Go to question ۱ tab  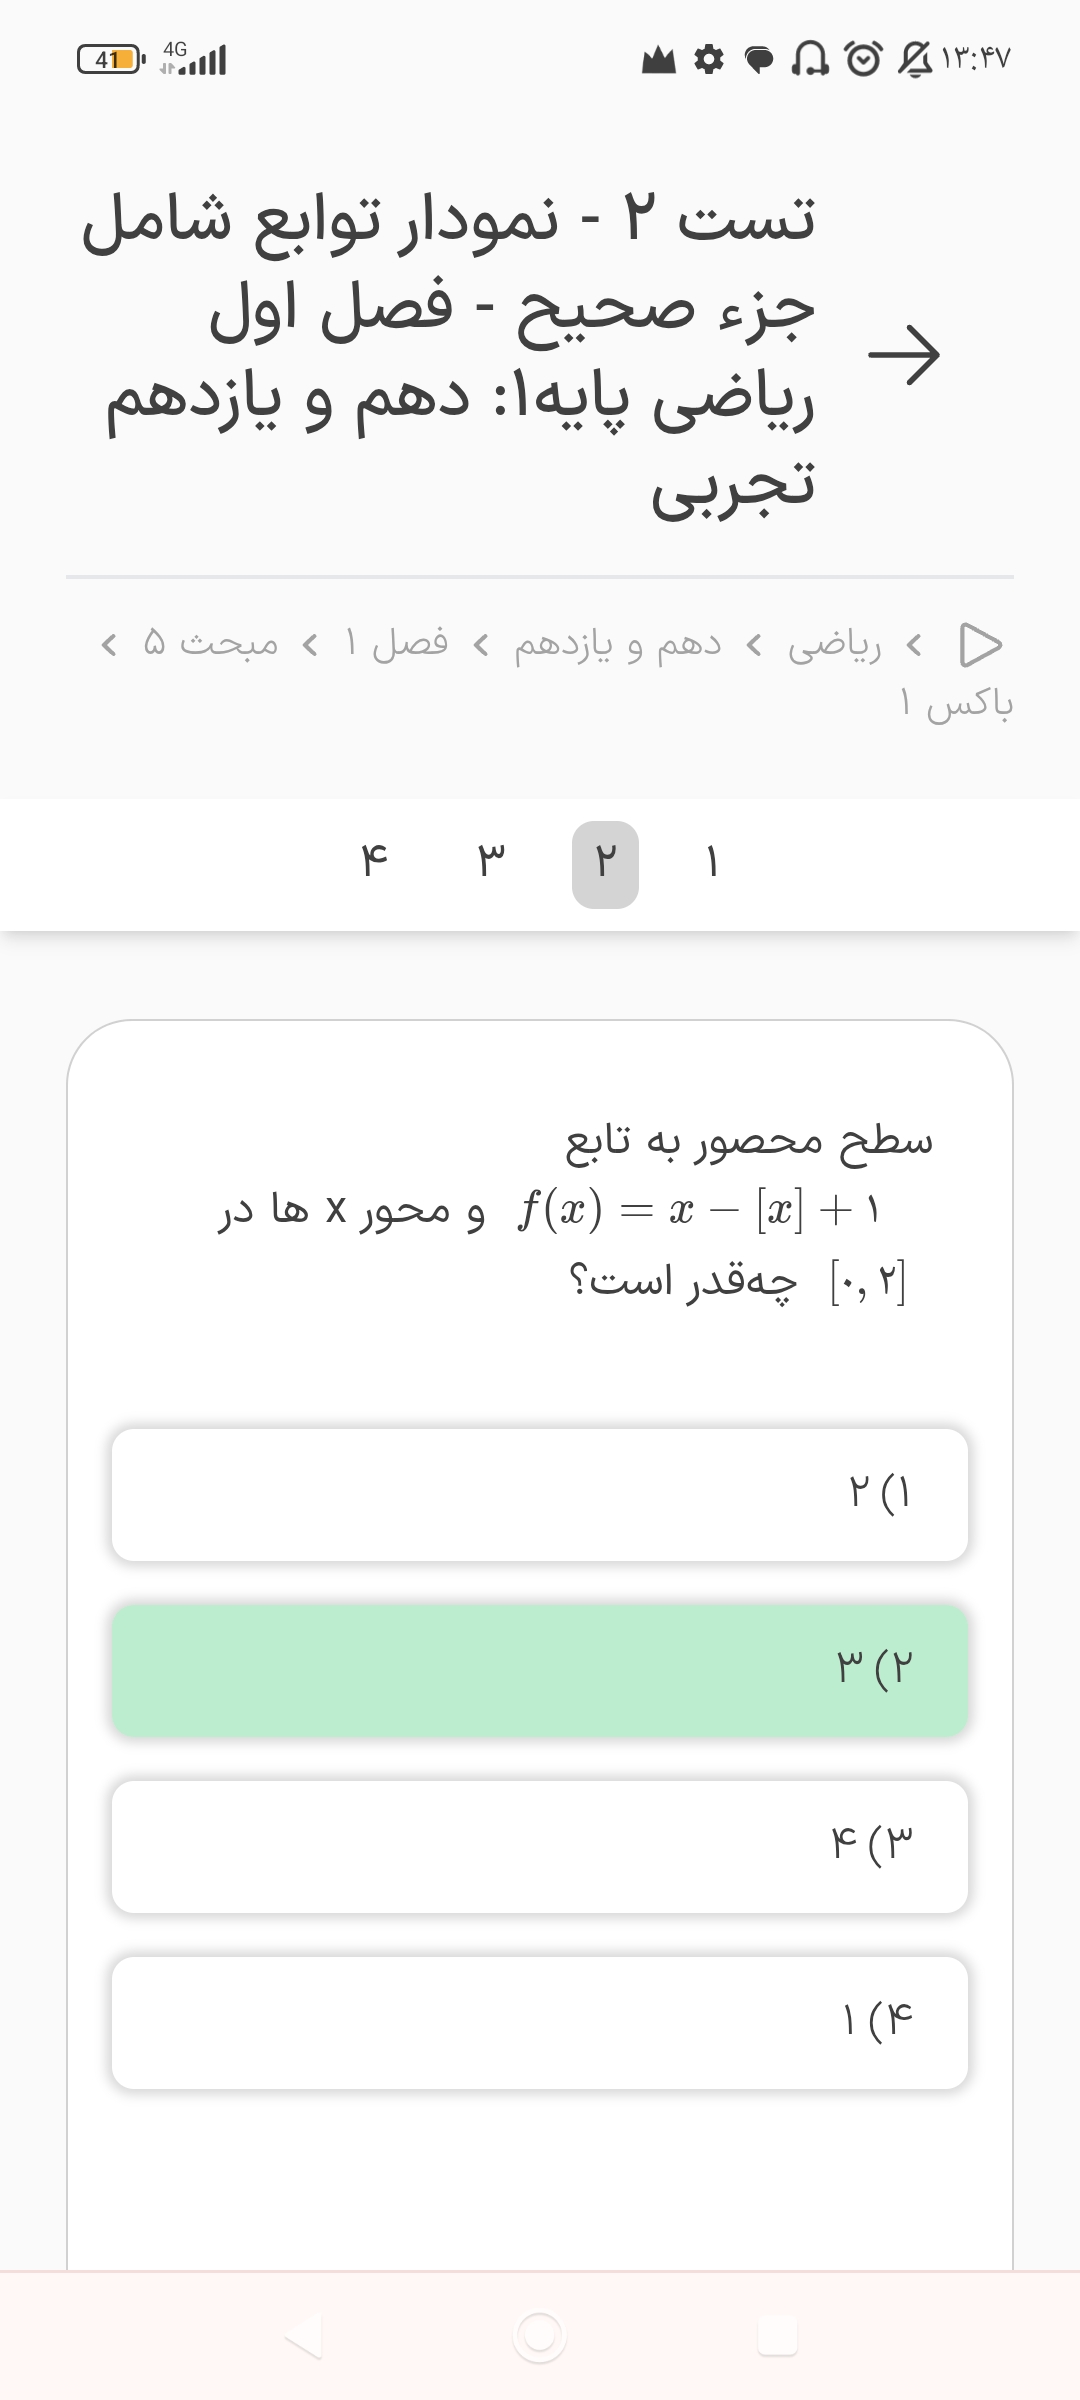[712, 864]
